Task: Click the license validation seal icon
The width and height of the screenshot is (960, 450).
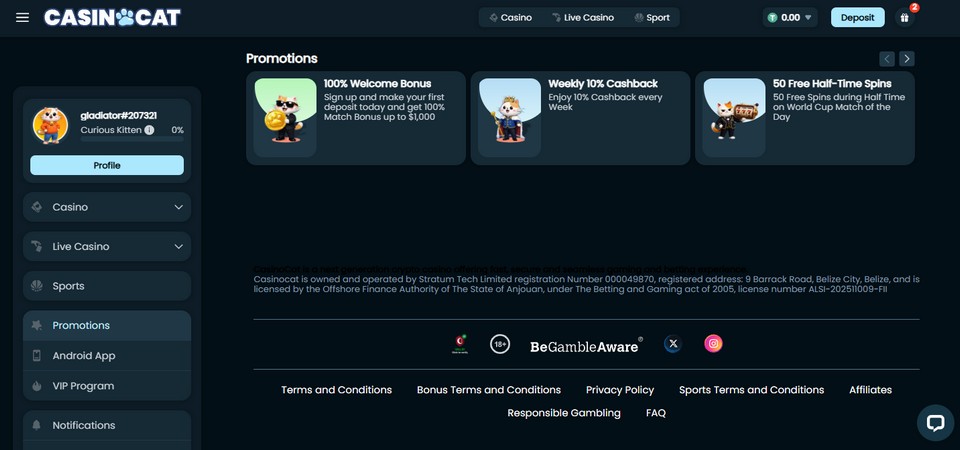Action: pyautogui.click(x=460, y=344)
